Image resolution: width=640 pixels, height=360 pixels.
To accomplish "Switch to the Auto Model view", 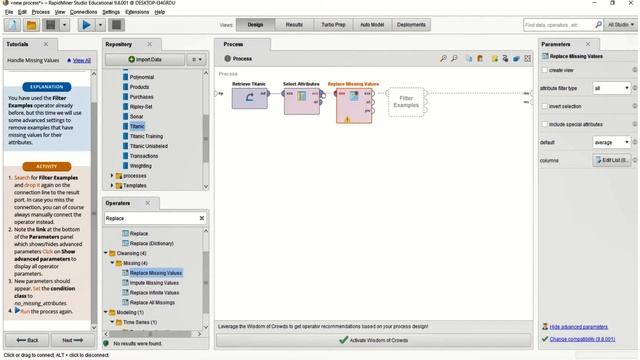I will (372, 25).
